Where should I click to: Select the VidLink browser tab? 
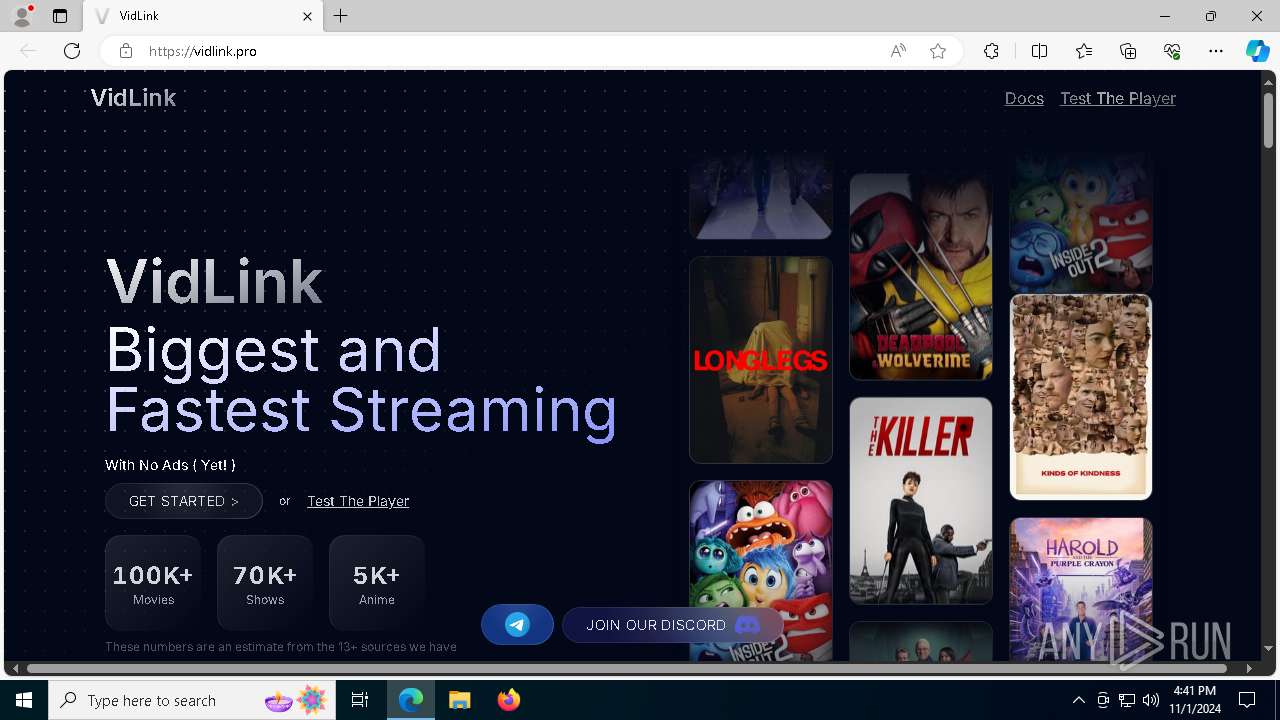coord(204,16)
